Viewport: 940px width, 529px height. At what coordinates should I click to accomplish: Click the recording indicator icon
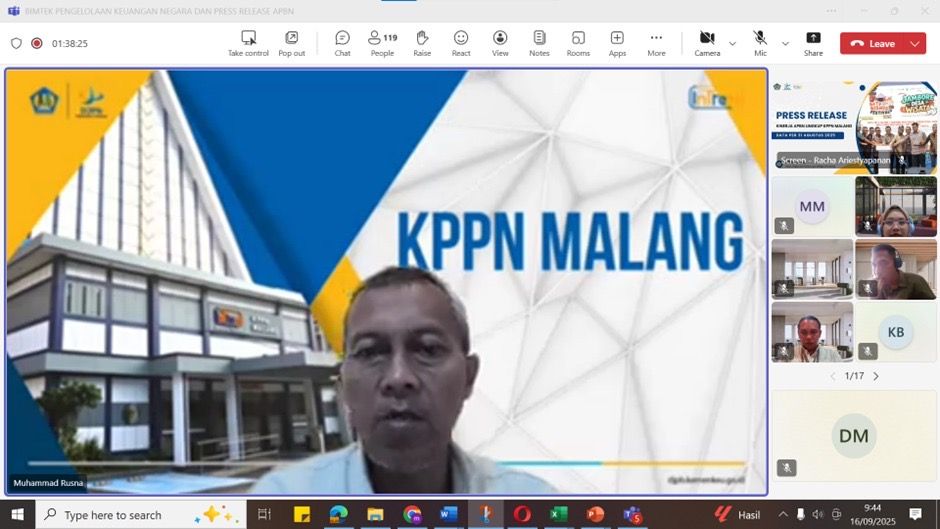(x=37, y=43)
